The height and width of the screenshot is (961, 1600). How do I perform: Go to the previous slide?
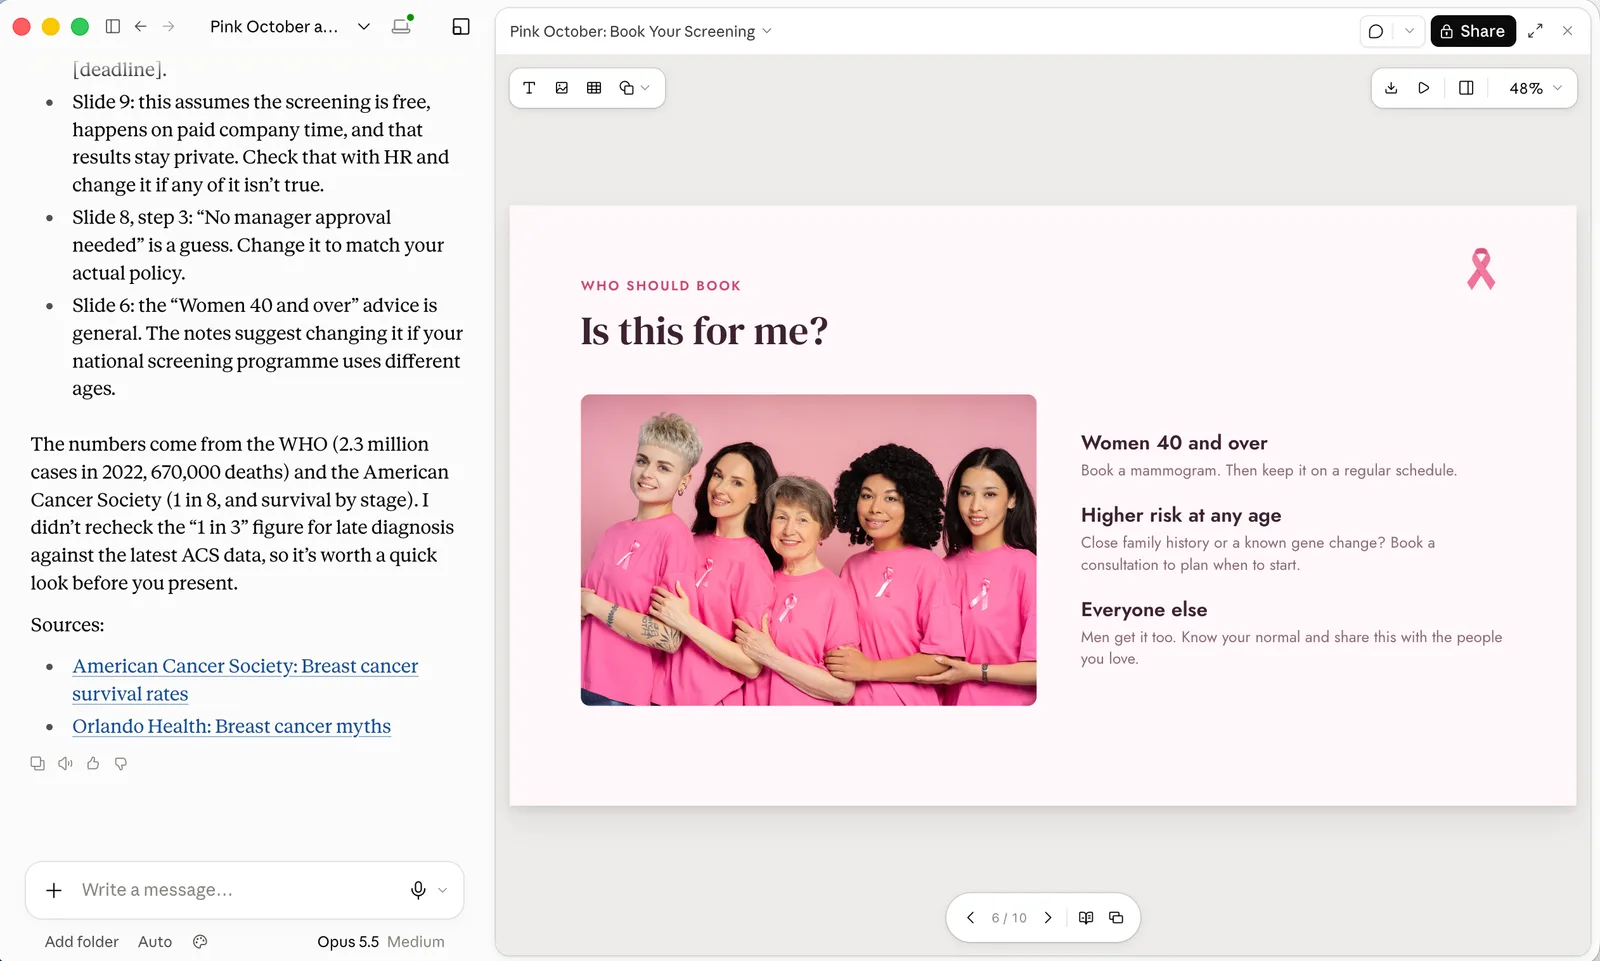coord(970,918)
